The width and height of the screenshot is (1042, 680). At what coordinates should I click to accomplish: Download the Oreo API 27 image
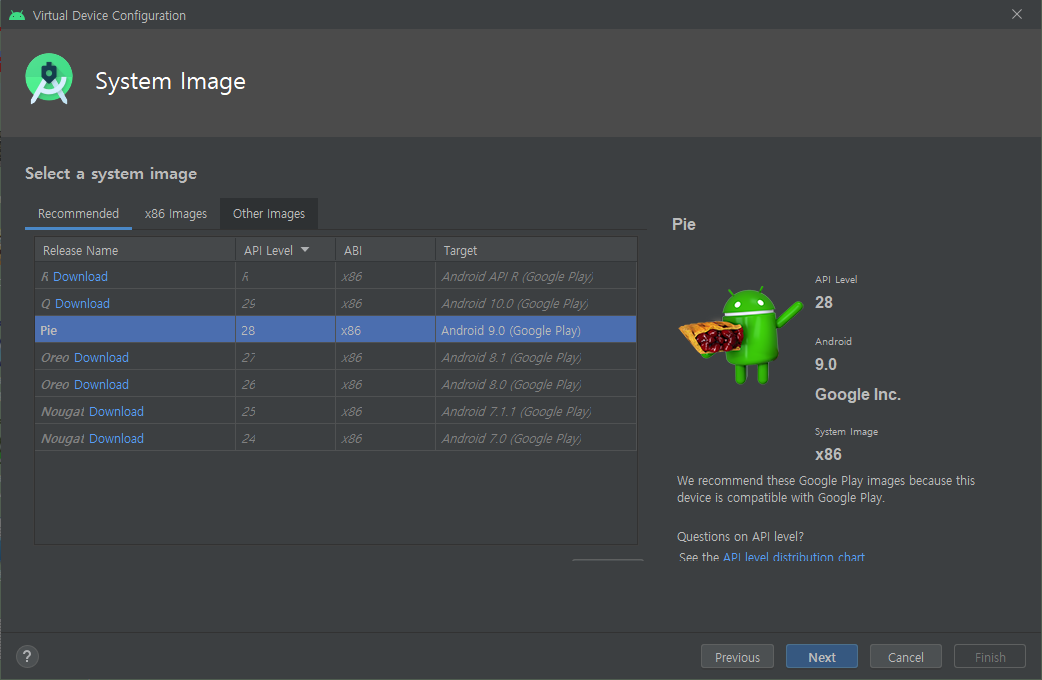101,358
